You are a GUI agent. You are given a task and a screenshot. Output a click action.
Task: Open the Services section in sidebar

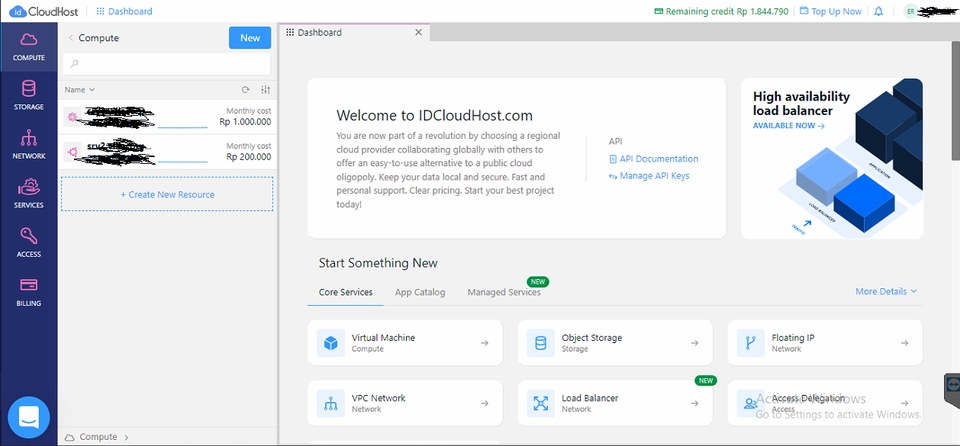coord(29,194)
